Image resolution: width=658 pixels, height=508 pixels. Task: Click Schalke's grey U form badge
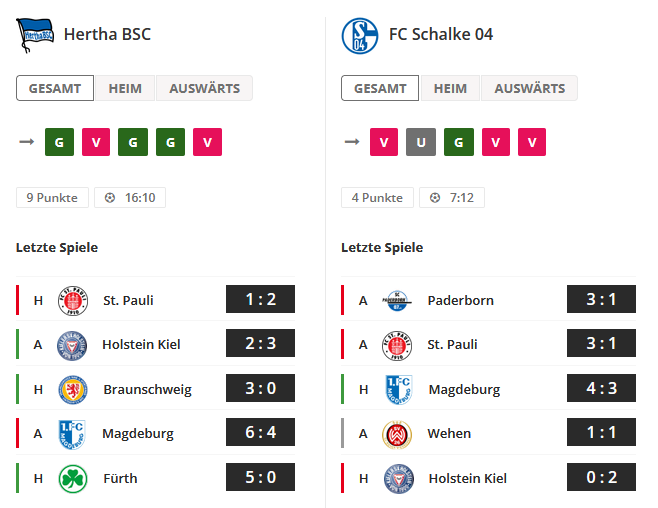point(421,142)
